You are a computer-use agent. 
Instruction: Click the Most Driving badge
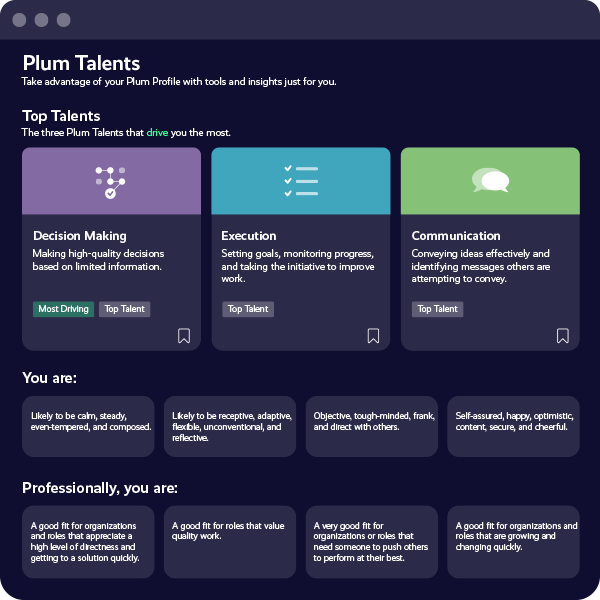64,309
